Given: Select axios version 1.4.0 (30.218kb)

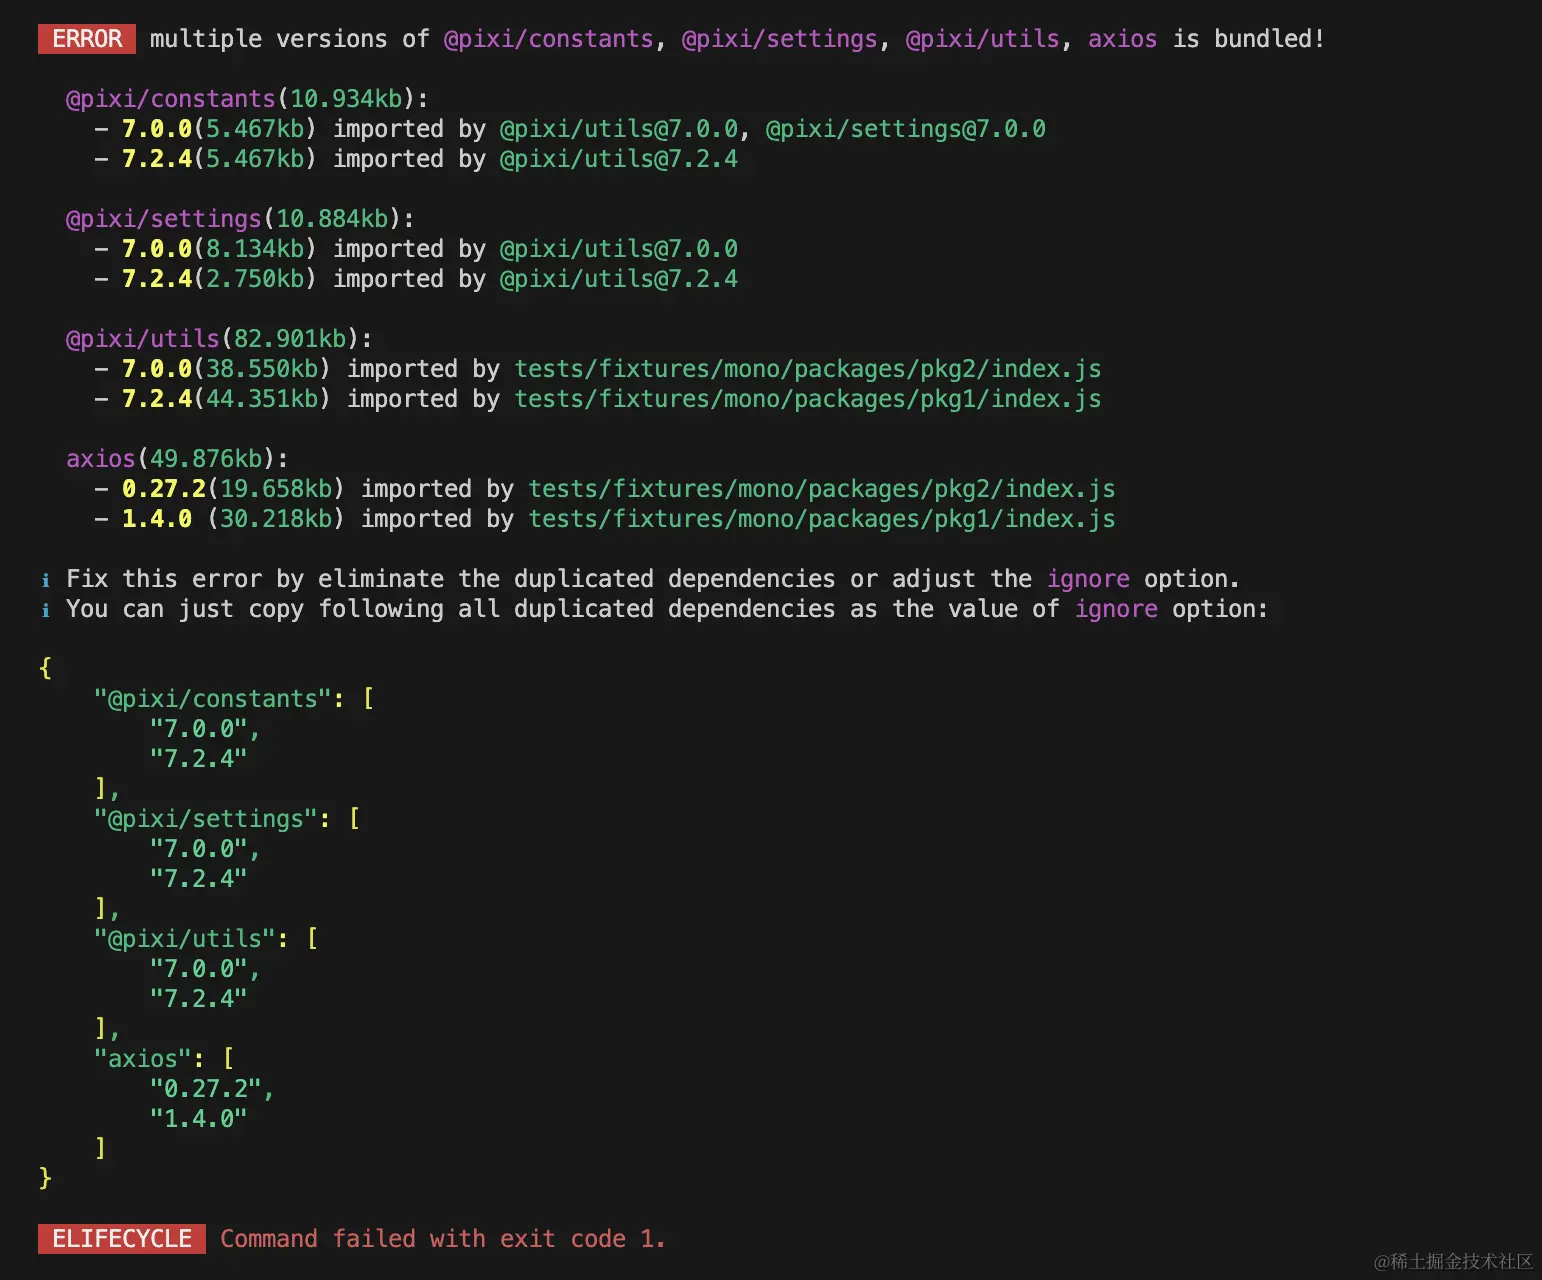Looking at the screenshot, I should pyautogui.click(x=233, y=519).
